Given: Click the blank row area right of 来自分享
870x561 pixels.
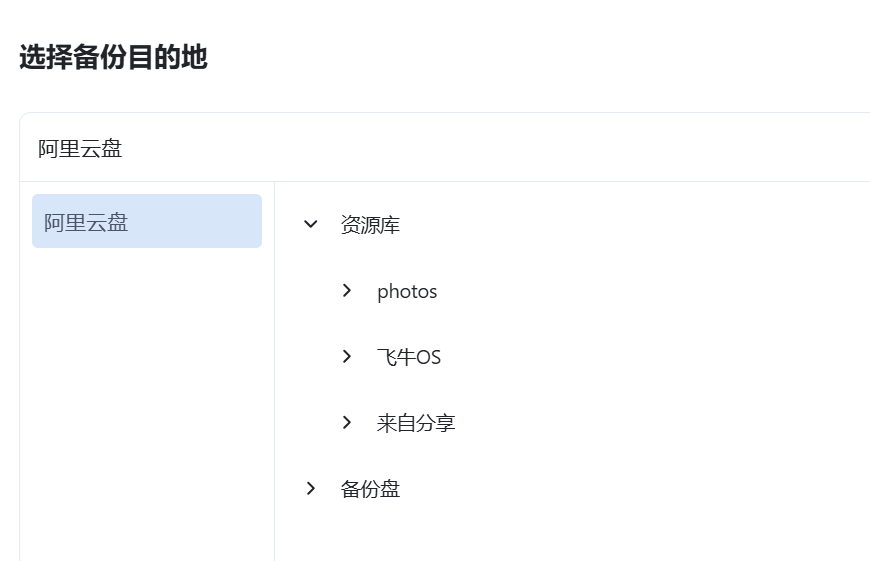Looking at the screenshot, I should point(650,424).
